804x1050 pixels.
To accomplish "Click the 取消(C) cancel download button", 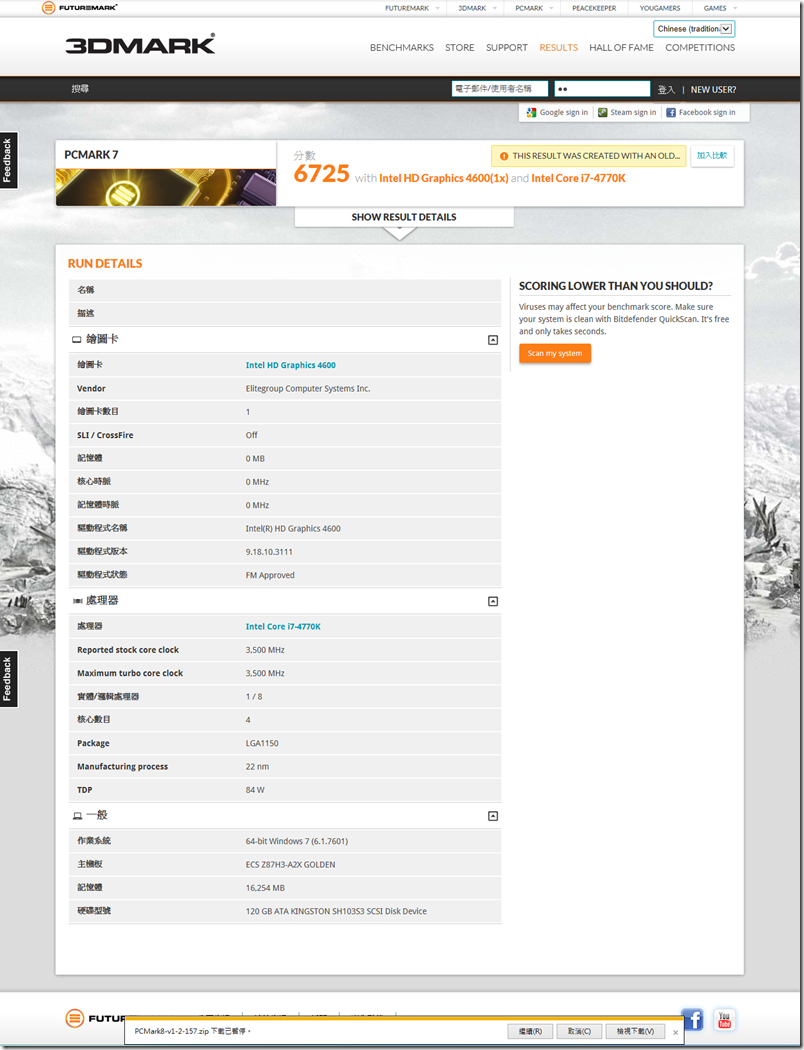I will point(579,1031).
